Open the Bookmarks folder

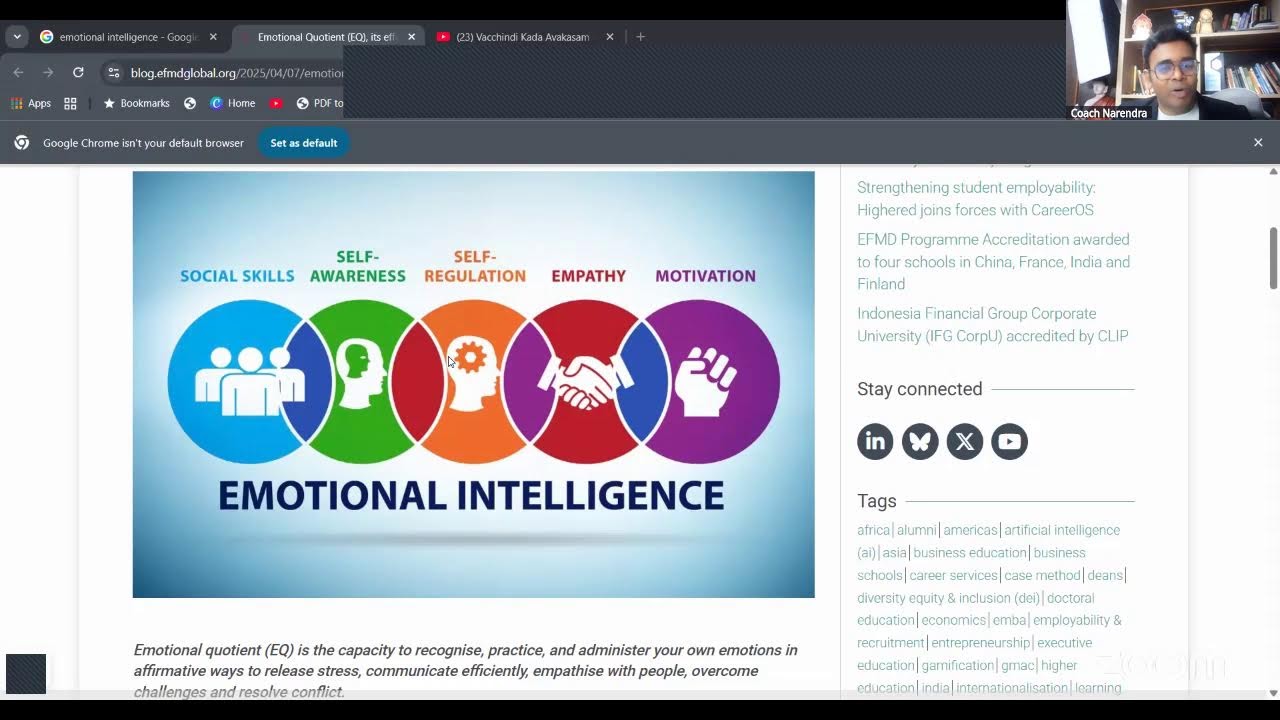pyautogui.click(x=136, y=103)
